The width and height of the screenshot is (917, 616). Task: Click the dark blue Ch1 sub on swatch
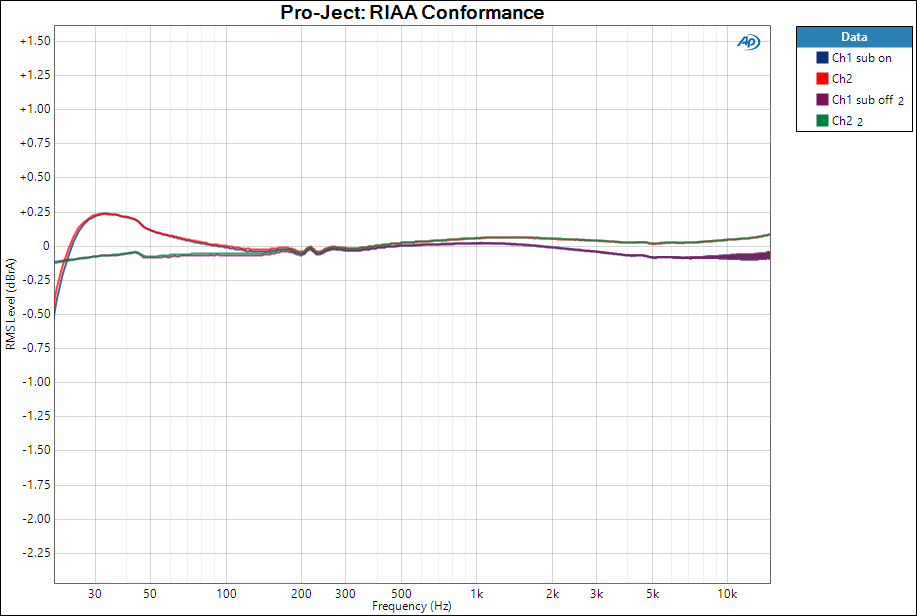click(822, 57)
